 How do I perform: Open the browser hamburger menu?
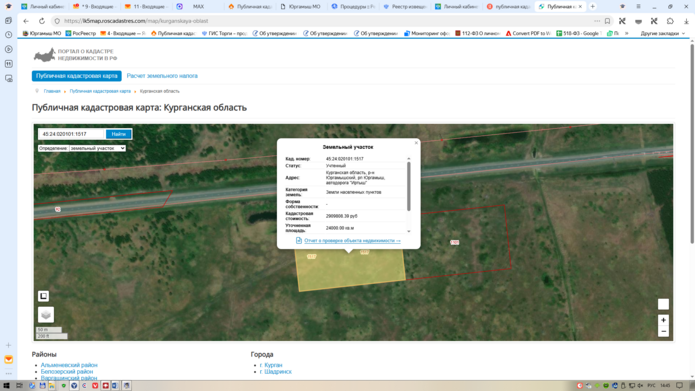(638, 6)
